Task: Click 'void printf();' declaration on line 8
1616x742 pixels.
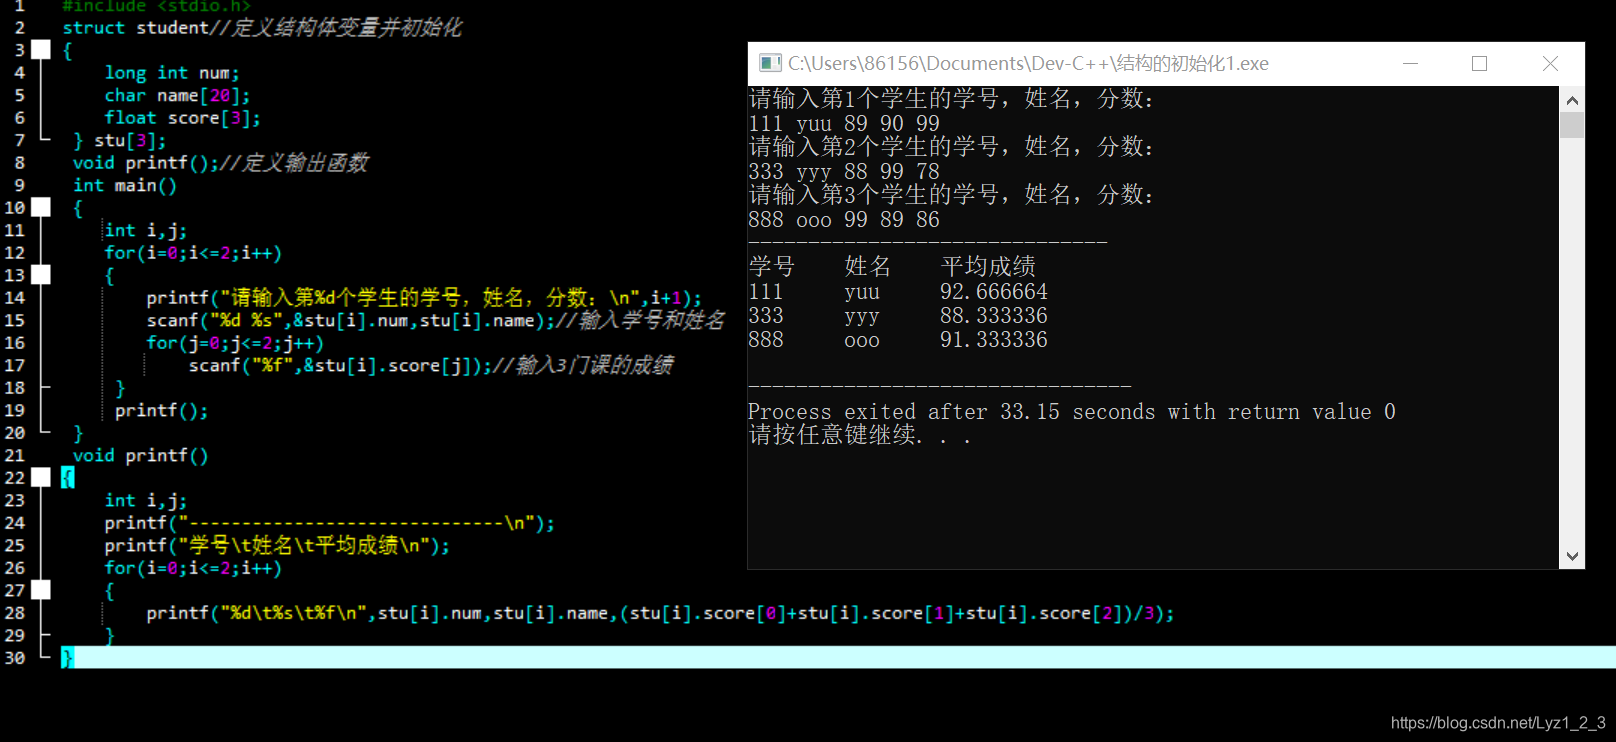Action: 145,162
